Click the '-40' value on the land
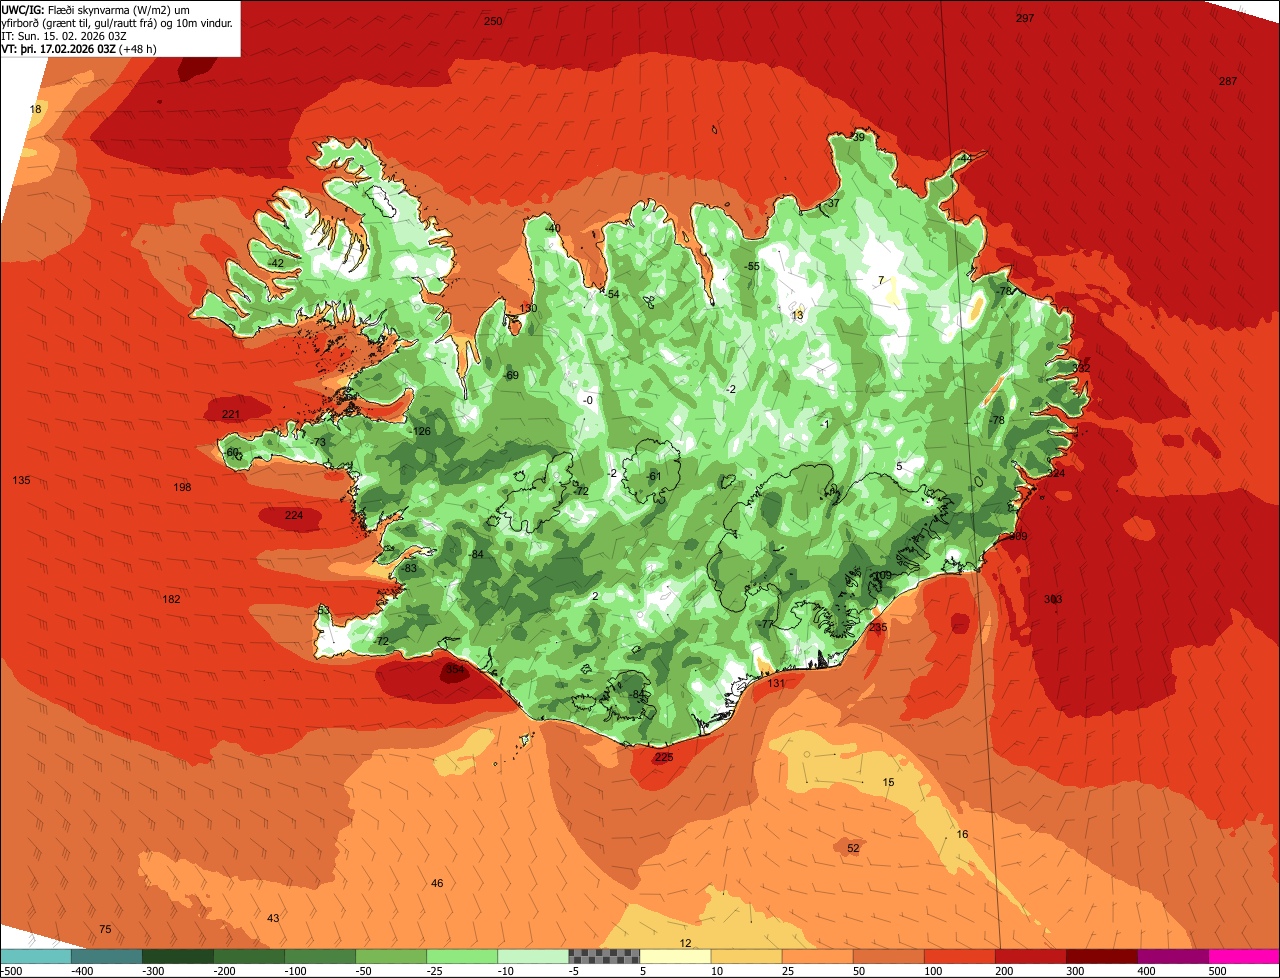1280x978 pixels. coord(553,228)
